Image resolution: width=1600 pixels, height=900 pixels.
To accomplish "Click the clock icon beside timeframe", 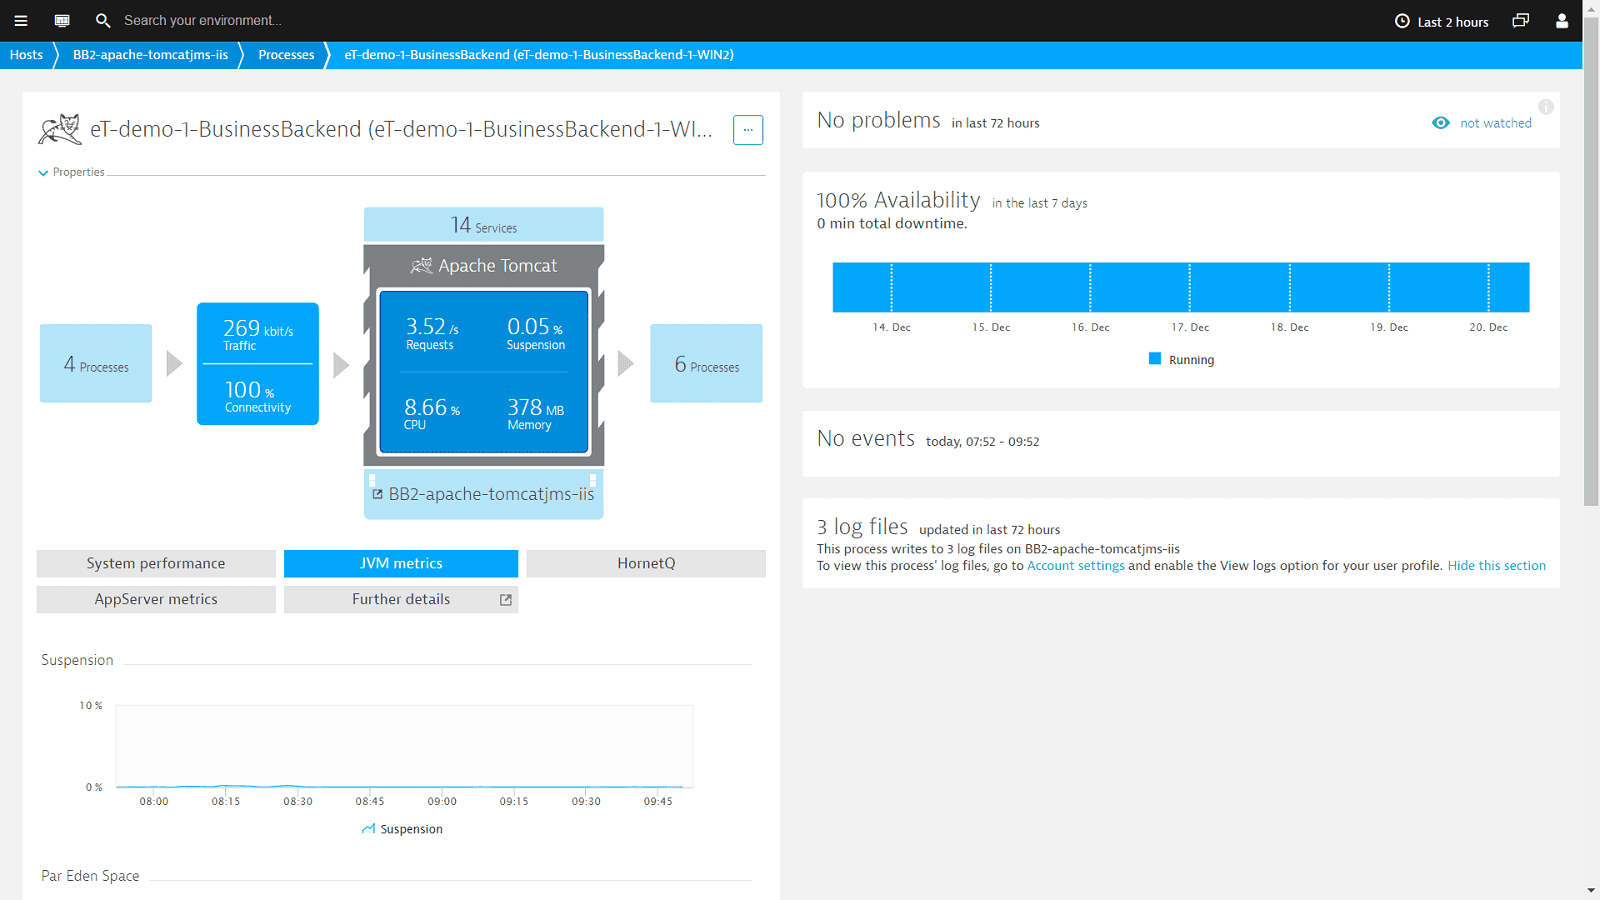I will coord(1402,21).
